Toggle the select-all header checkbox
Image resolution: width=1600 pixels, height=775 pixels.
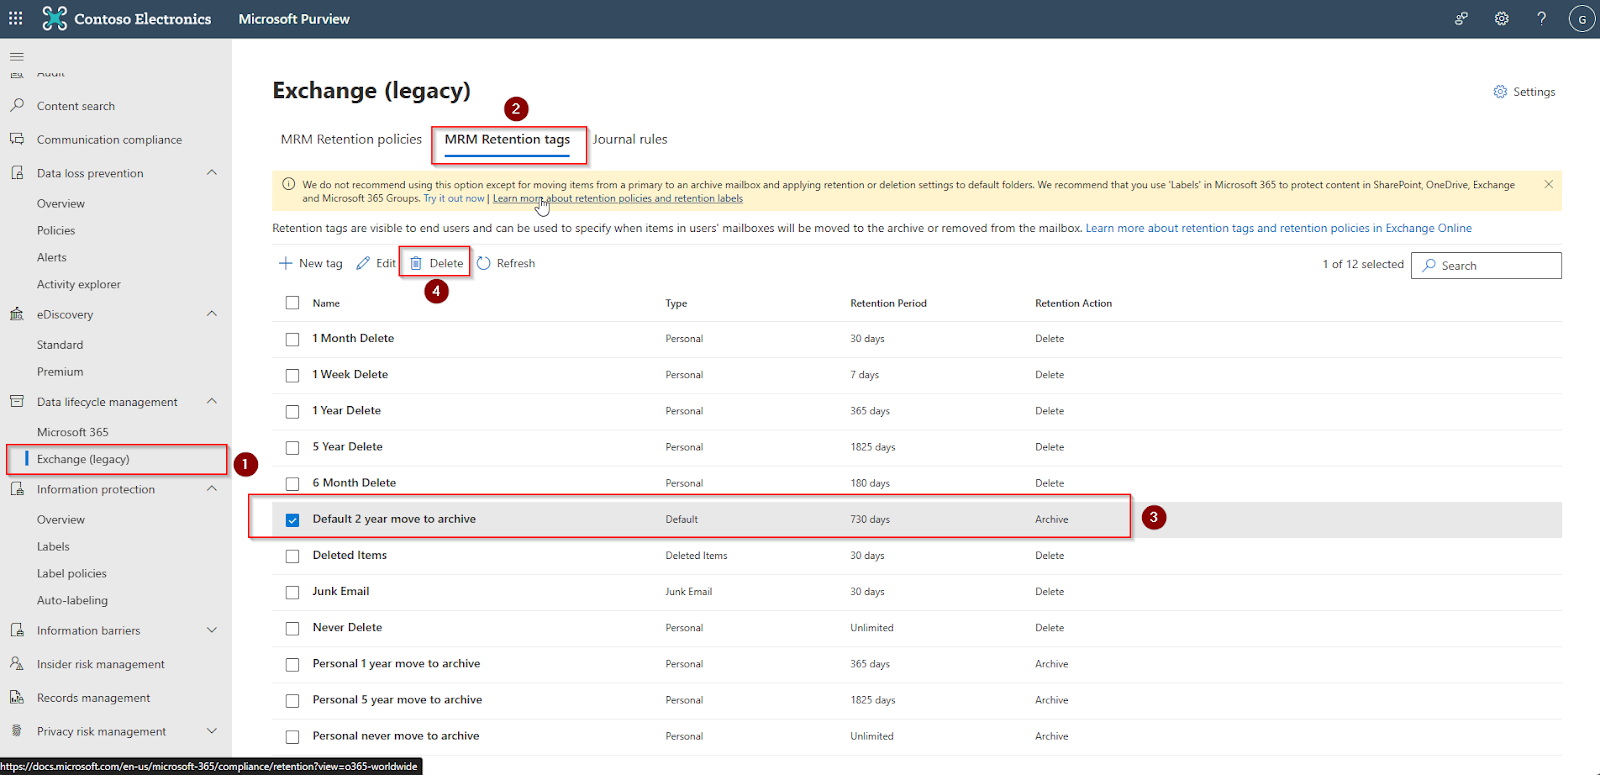292,303
